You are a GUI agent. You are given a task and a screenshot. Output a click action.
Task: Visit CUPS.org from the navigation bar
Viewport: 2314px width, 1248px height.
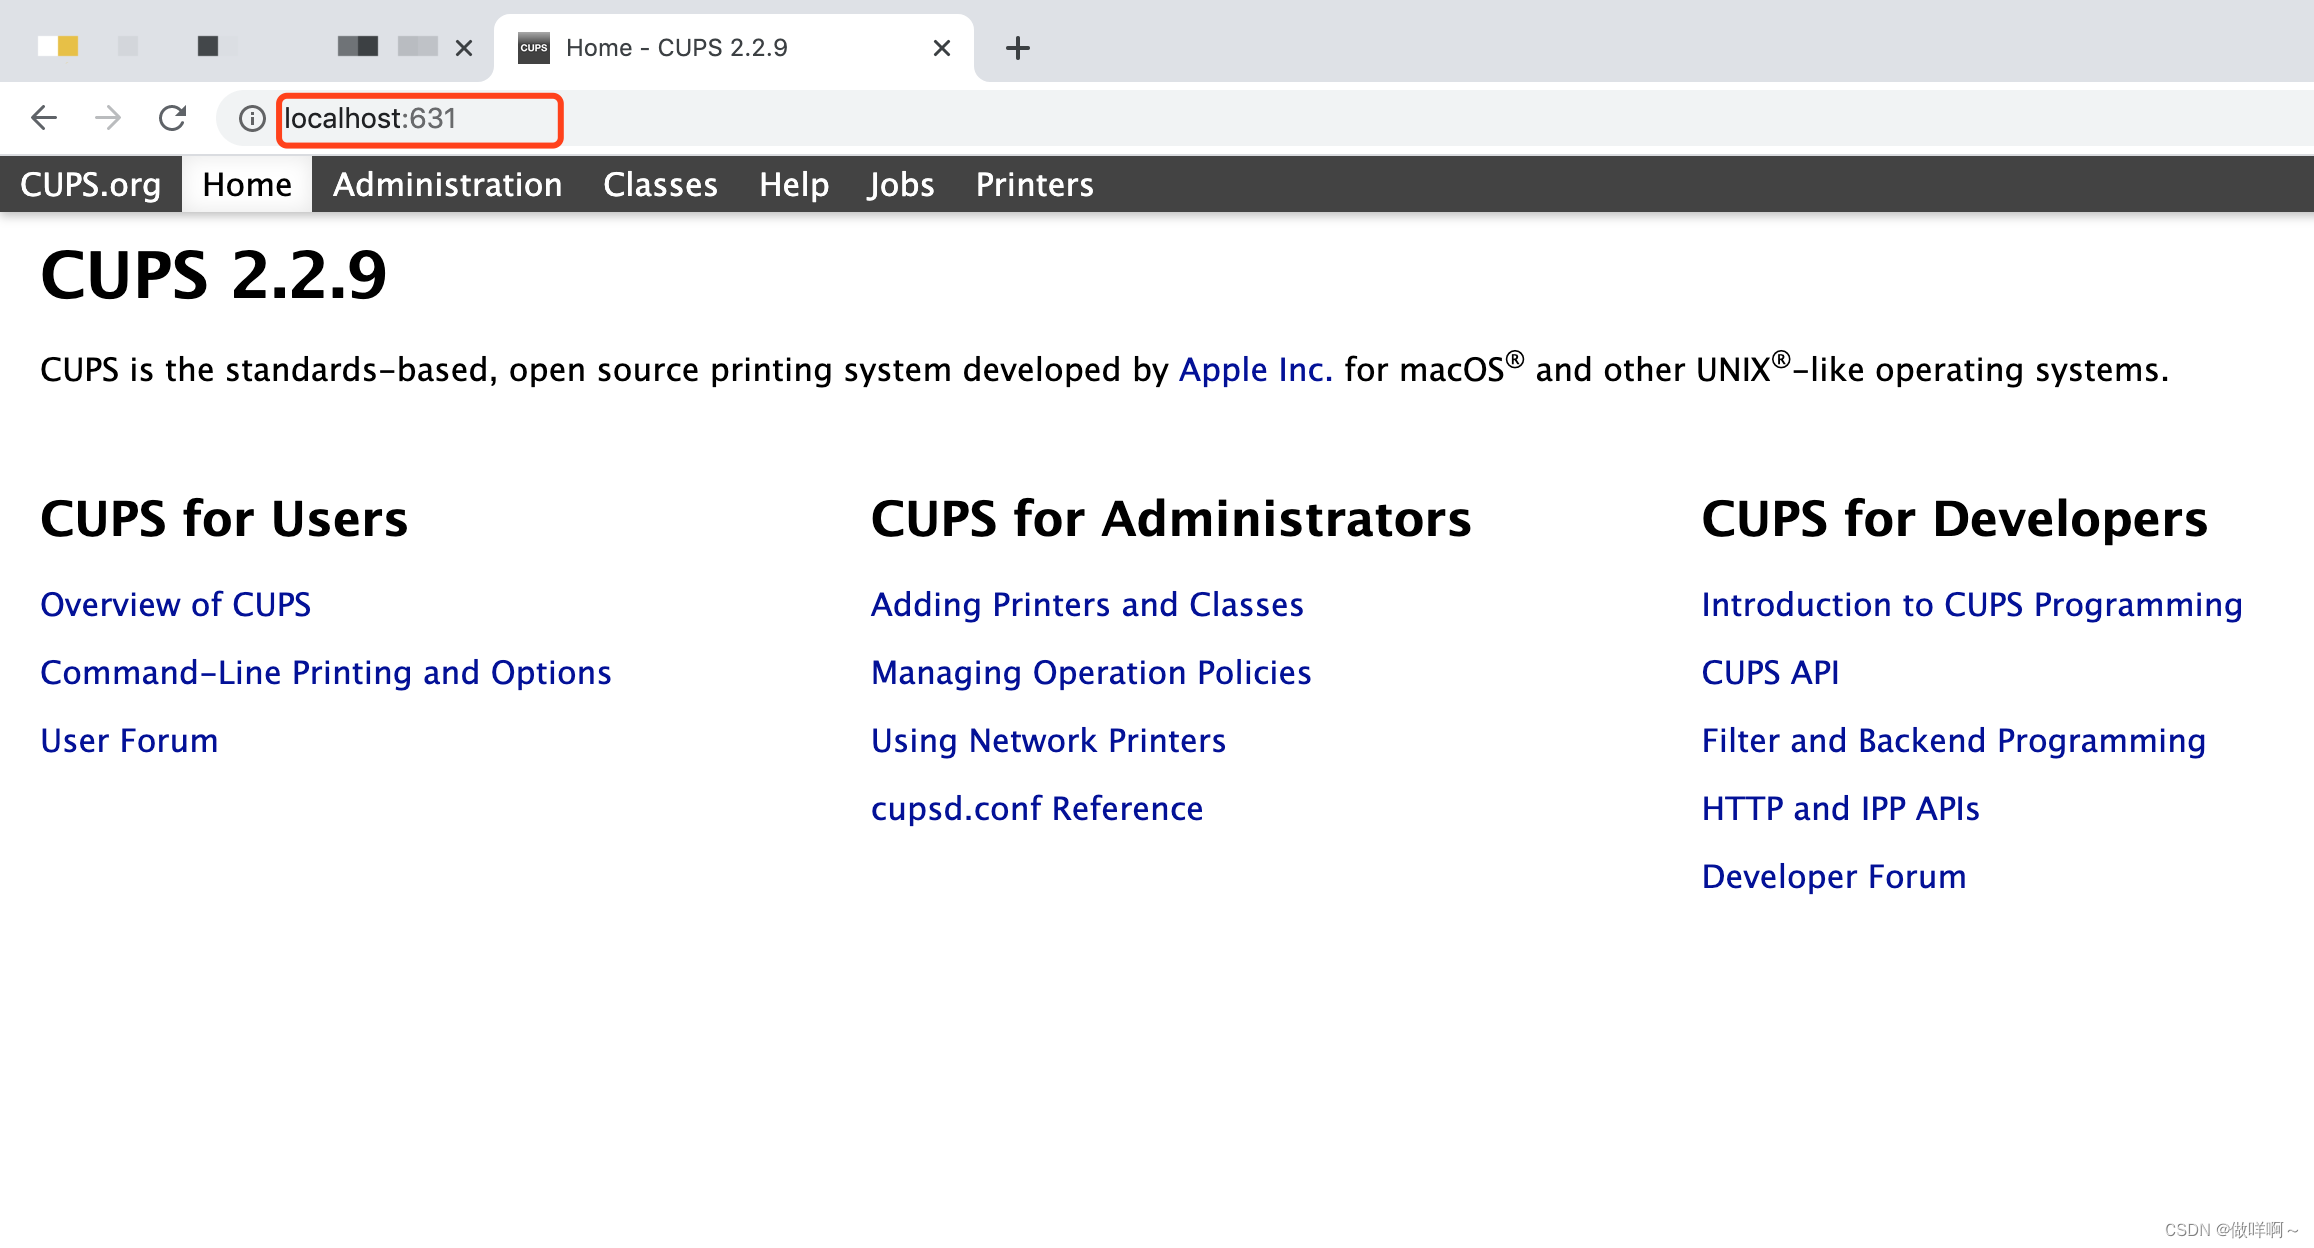point(90,185)
